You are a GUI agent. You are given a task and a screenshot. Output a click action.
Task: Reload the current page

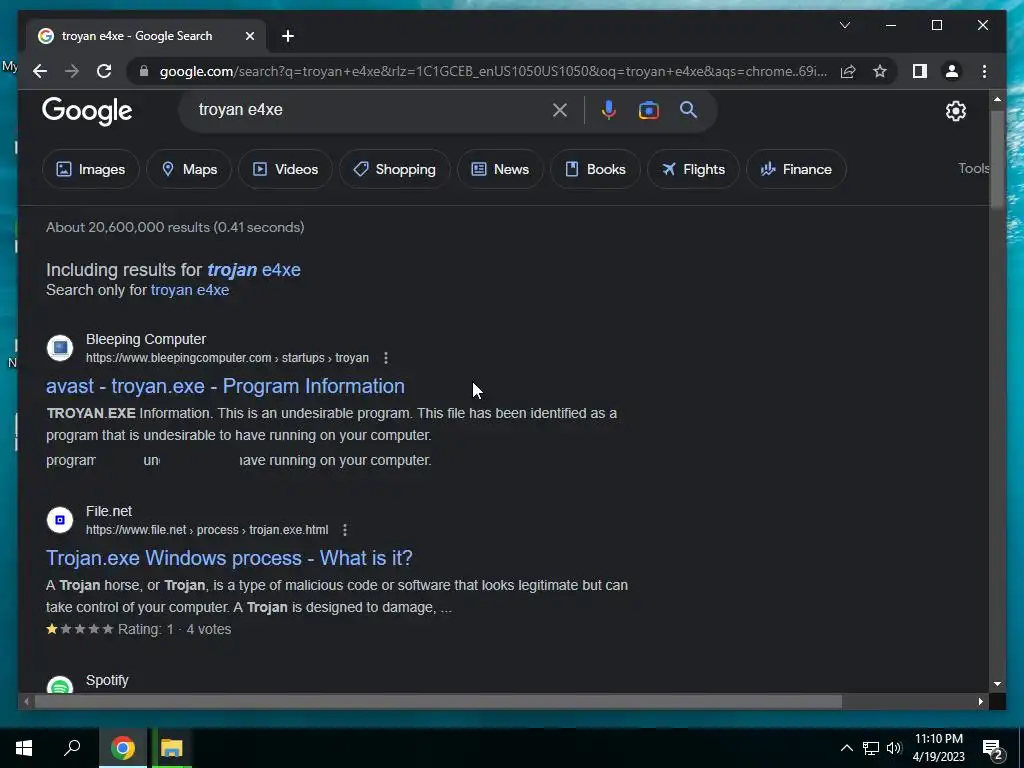[104, 71]
